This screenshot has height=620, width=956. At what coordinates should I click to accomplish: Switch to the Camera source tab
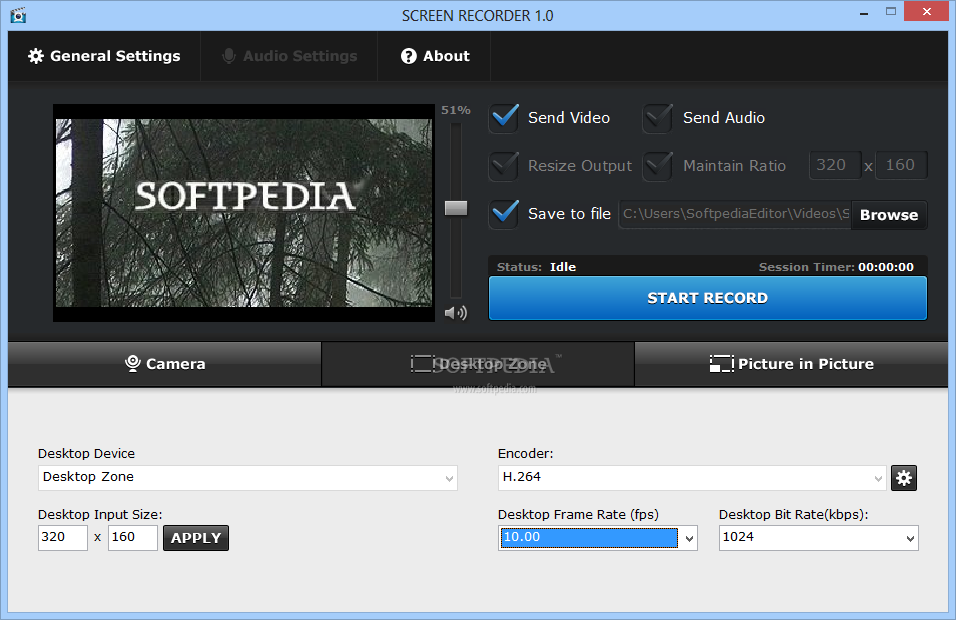165,364
